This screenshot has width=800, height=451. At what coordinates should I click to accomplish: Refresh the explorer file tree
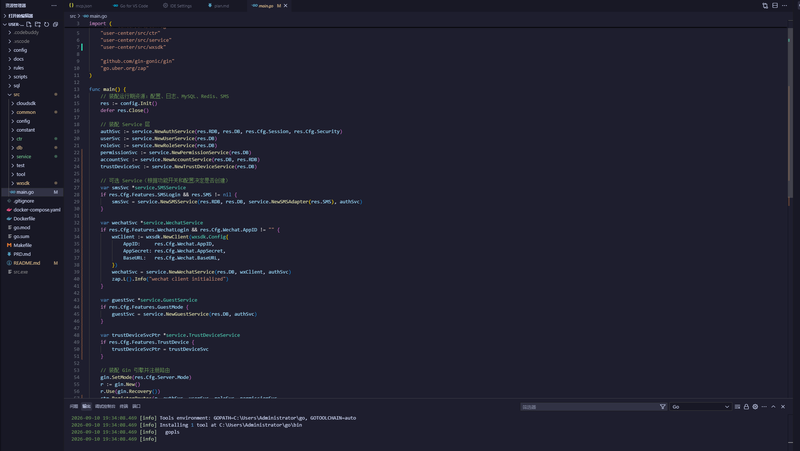pos(46,24)
